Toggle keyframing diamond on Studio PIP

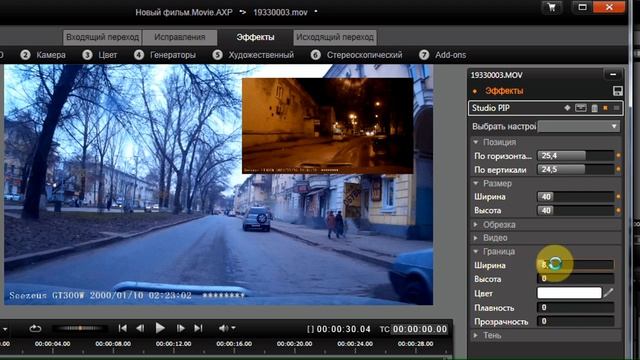pyautogui.click(x=567, y=108)
